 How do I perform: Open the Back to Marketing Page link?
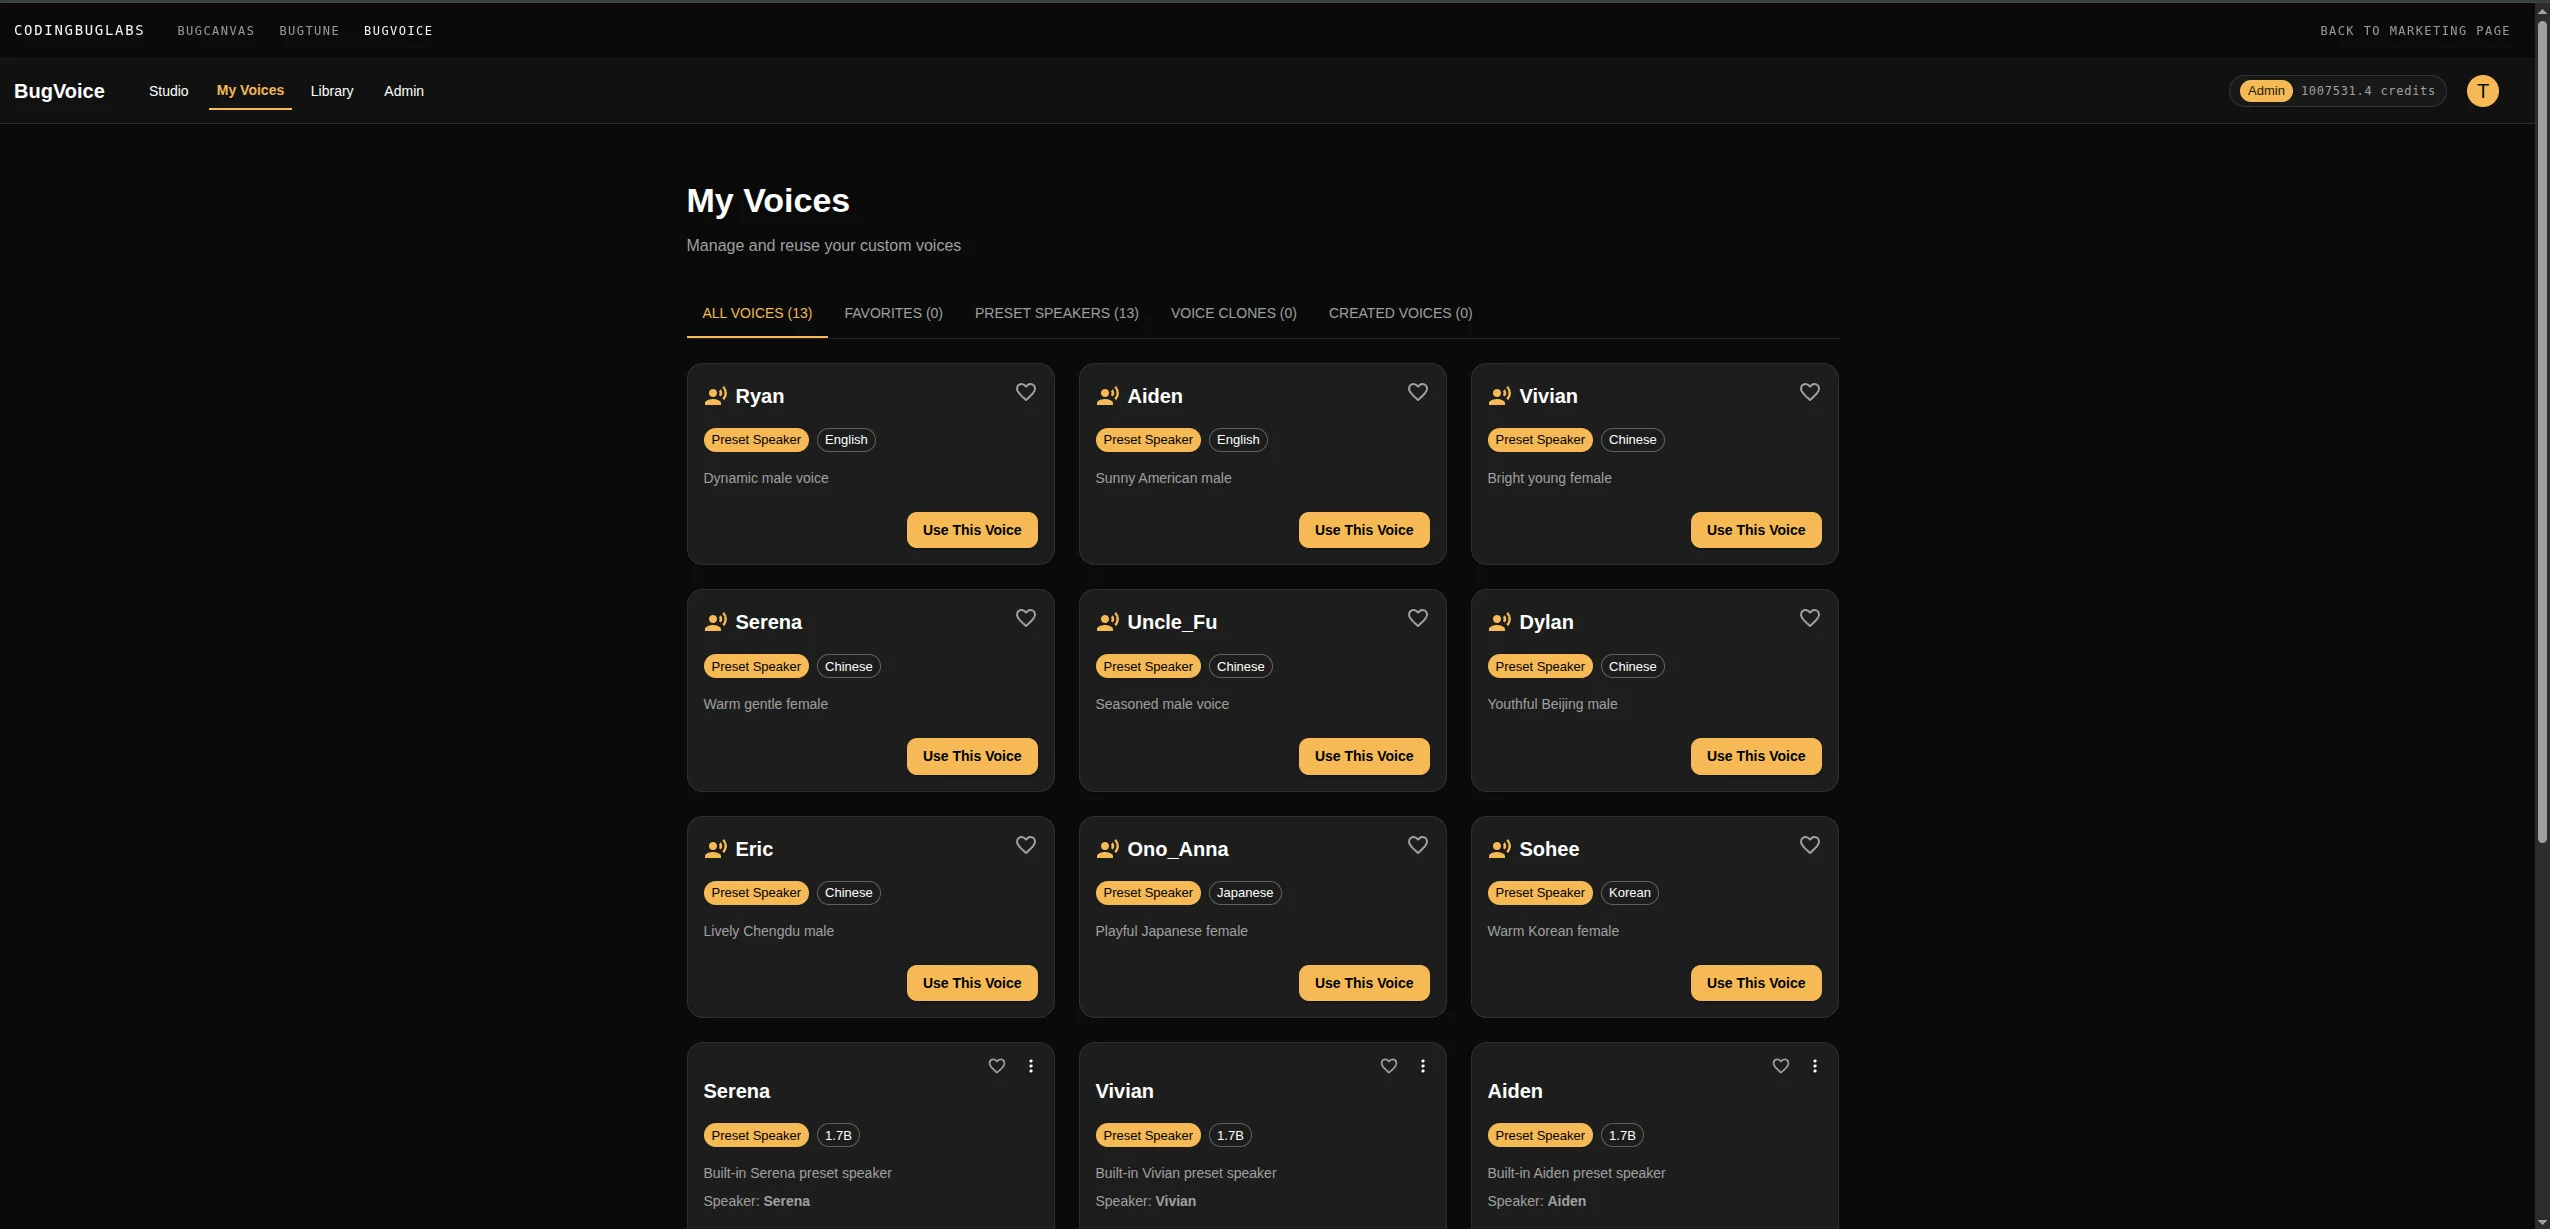(x=2414, y=30)
